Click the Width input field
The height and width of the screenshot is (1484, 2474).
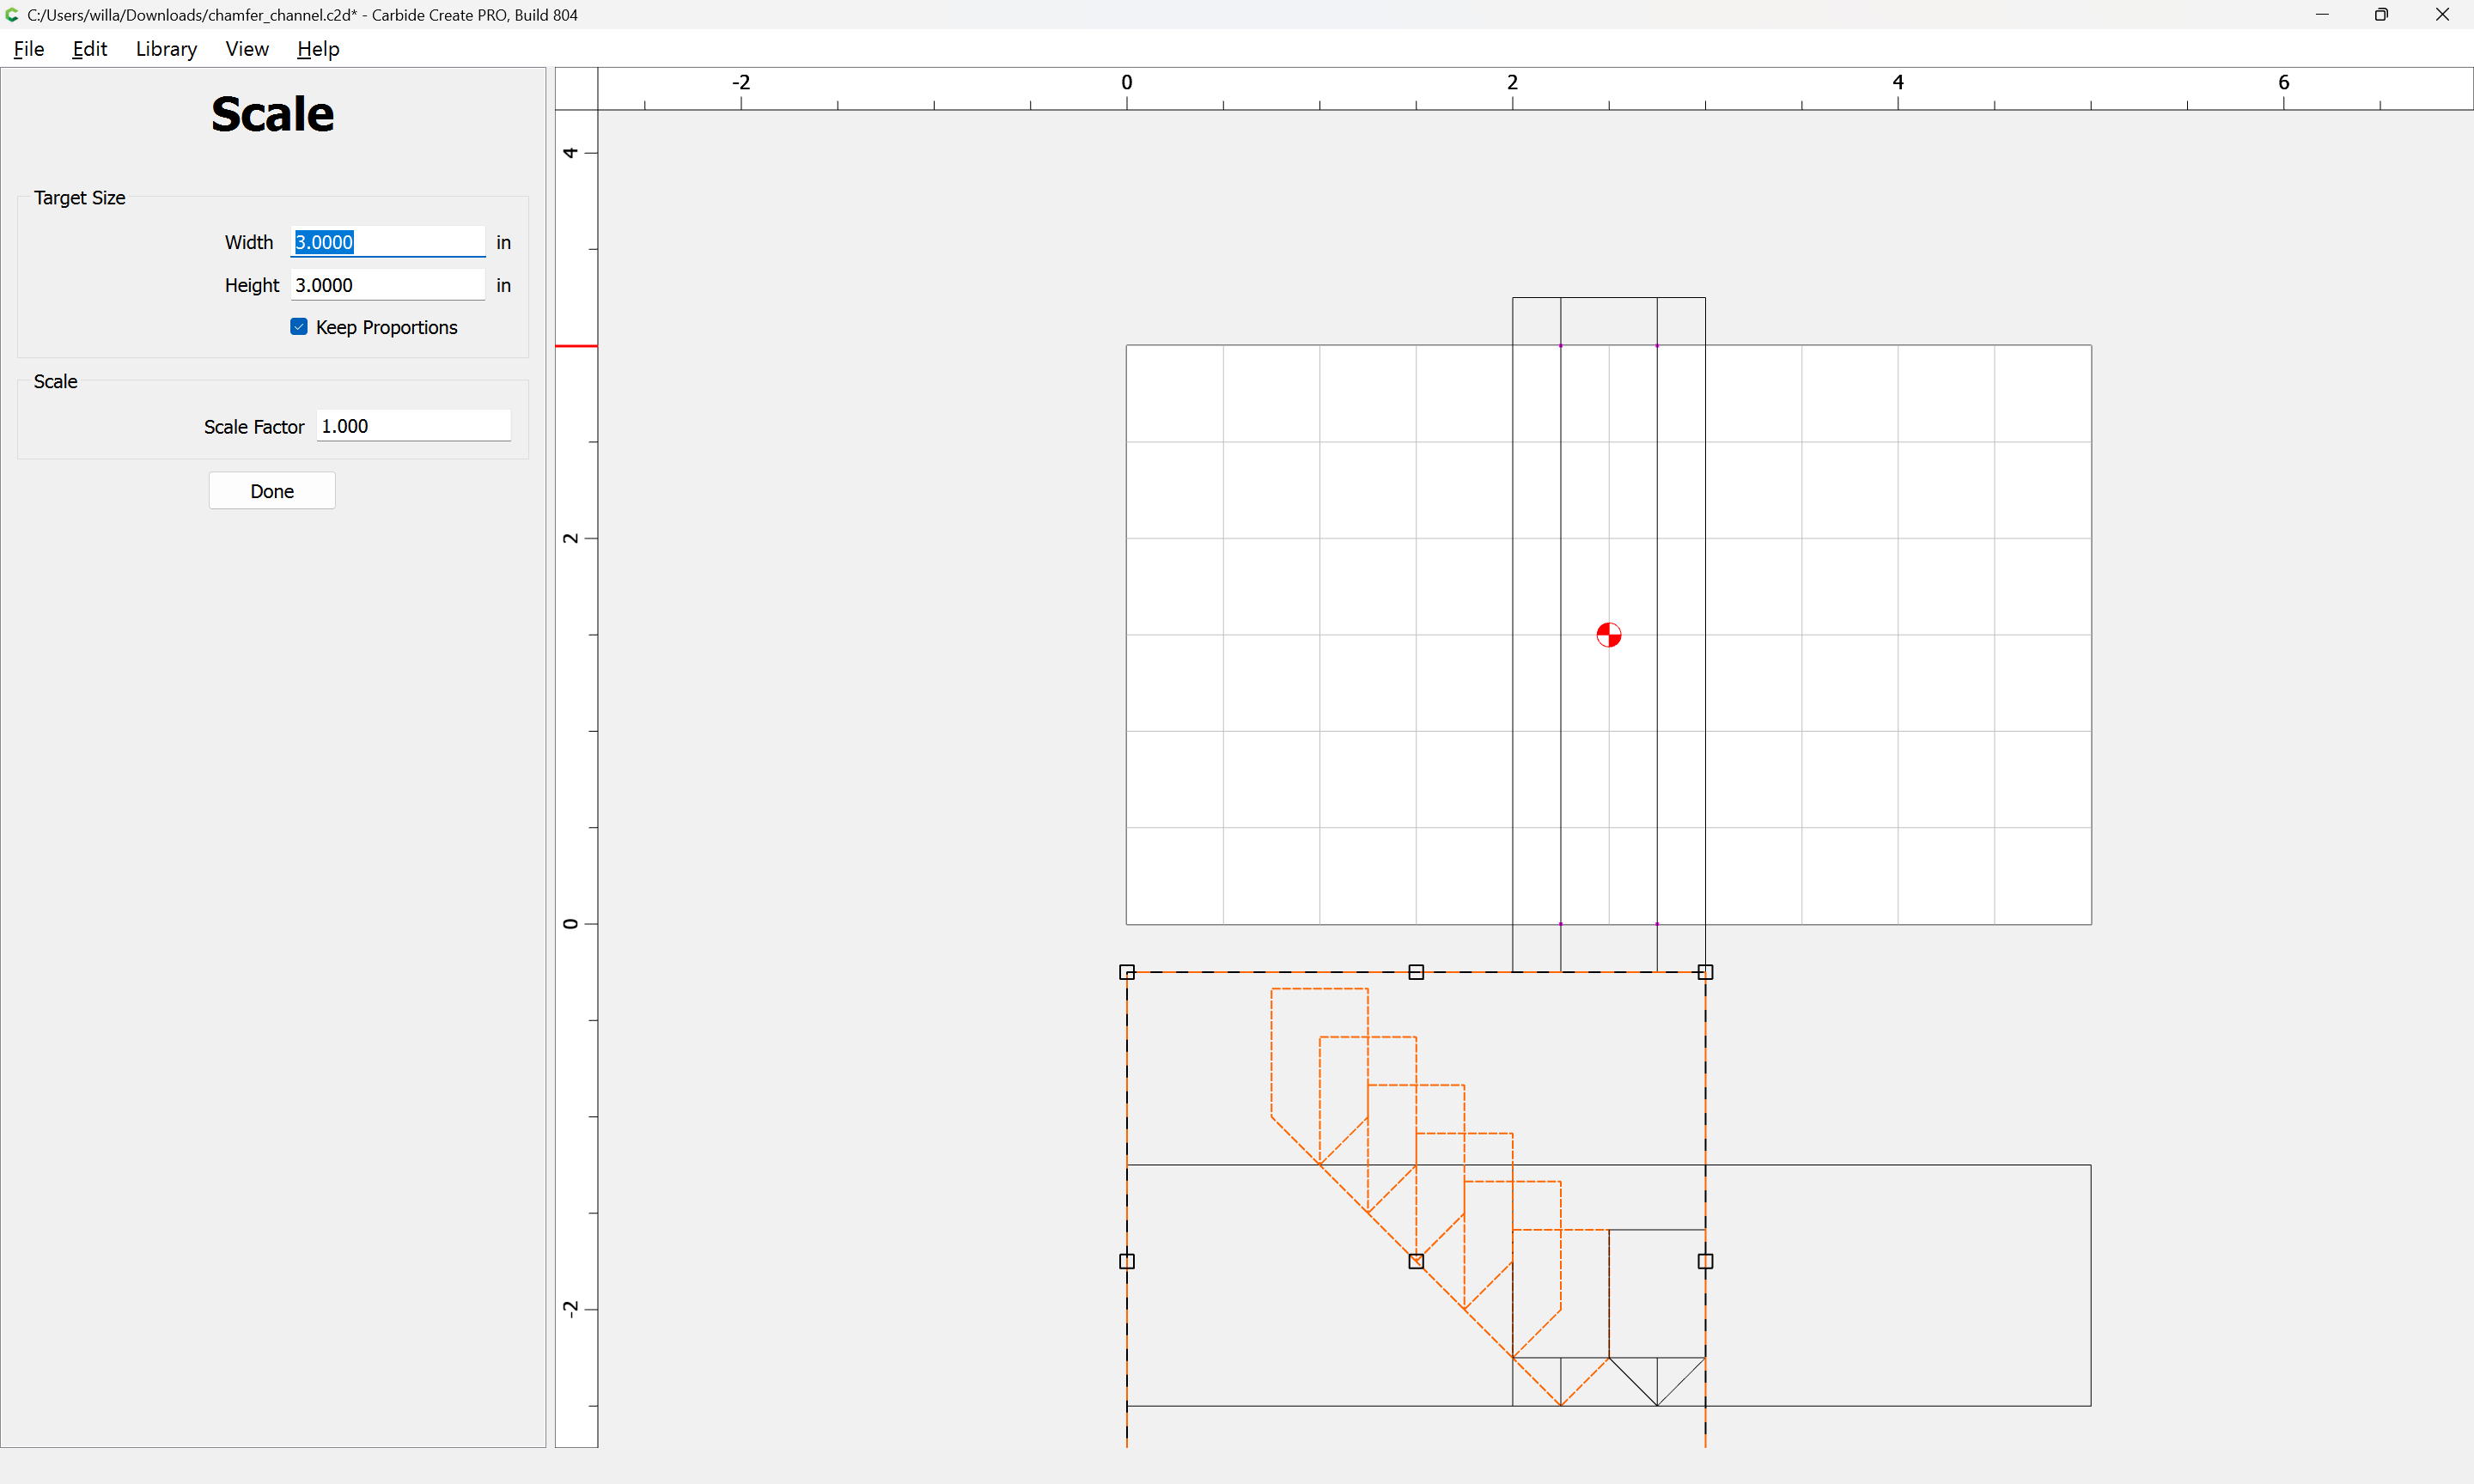pyautogui.click(x=387, y=242)
